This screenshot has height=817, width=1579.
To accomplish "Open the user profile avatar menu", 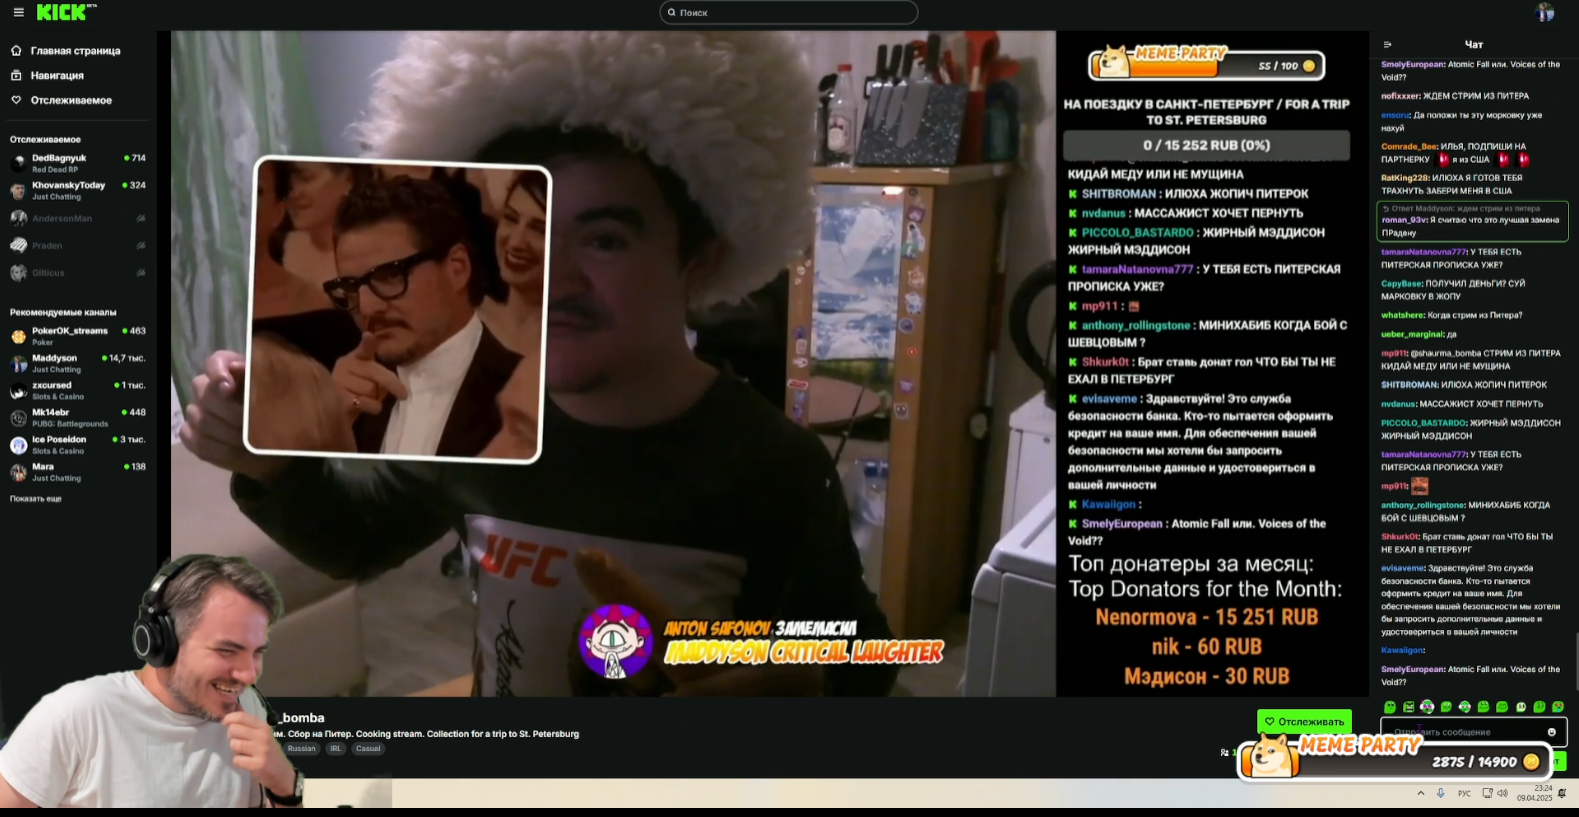I will click(x=1545, y=12).
